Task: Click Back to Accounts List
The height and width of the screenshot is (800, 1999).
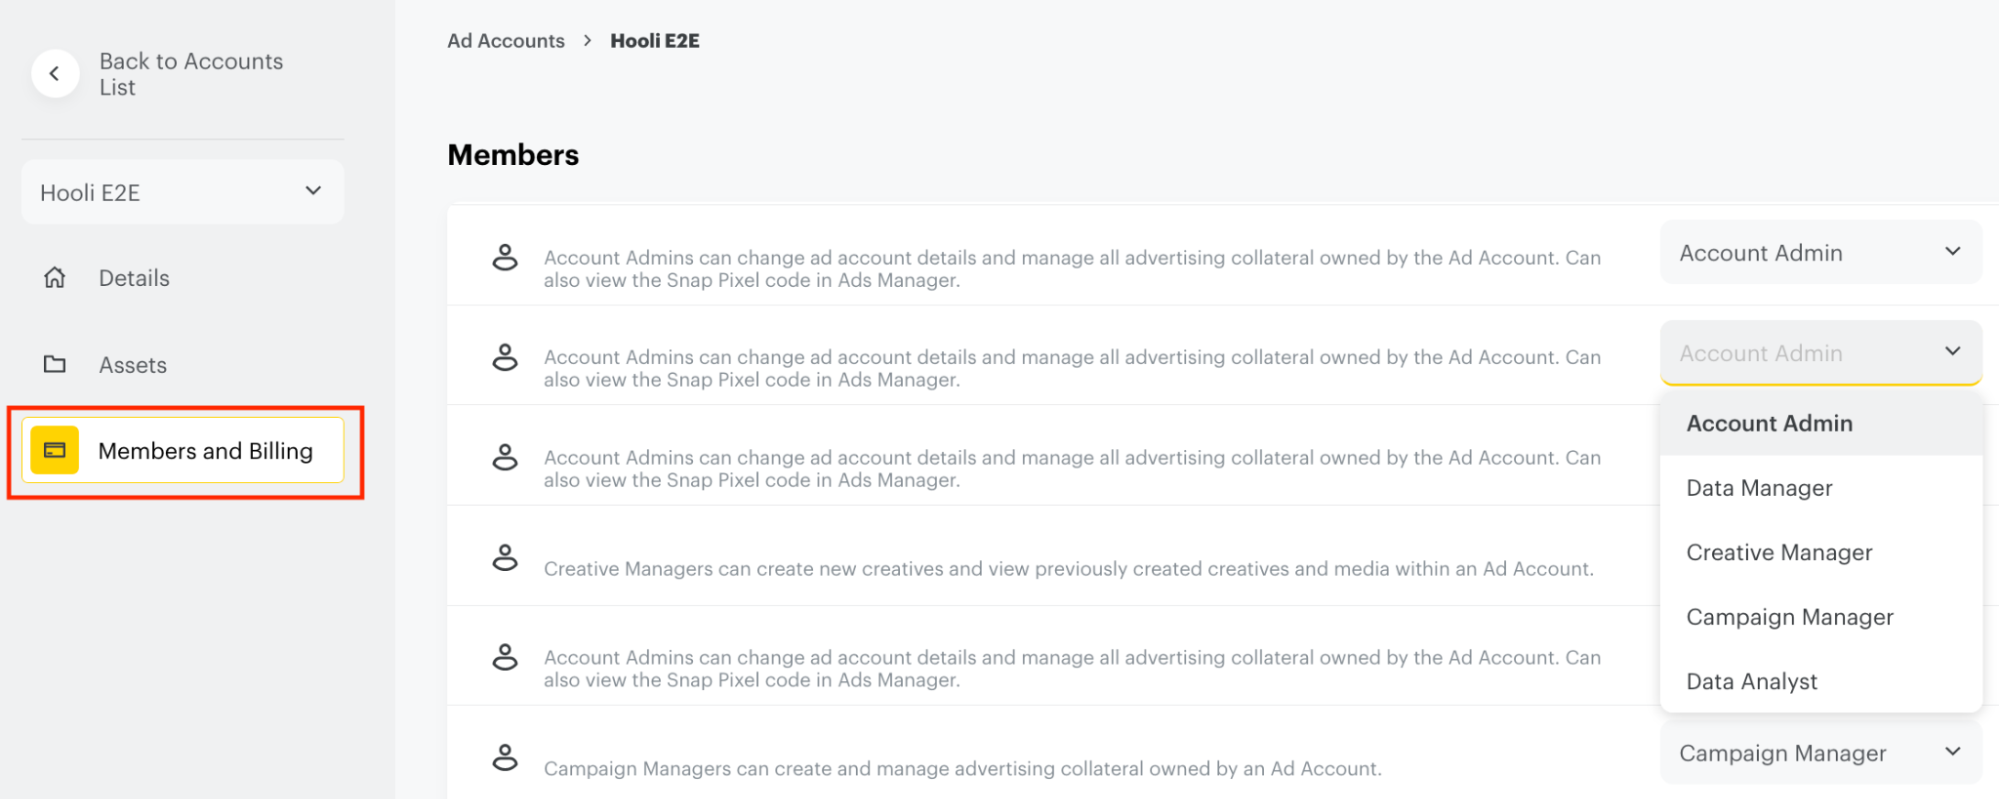Action: coord(190,73)
